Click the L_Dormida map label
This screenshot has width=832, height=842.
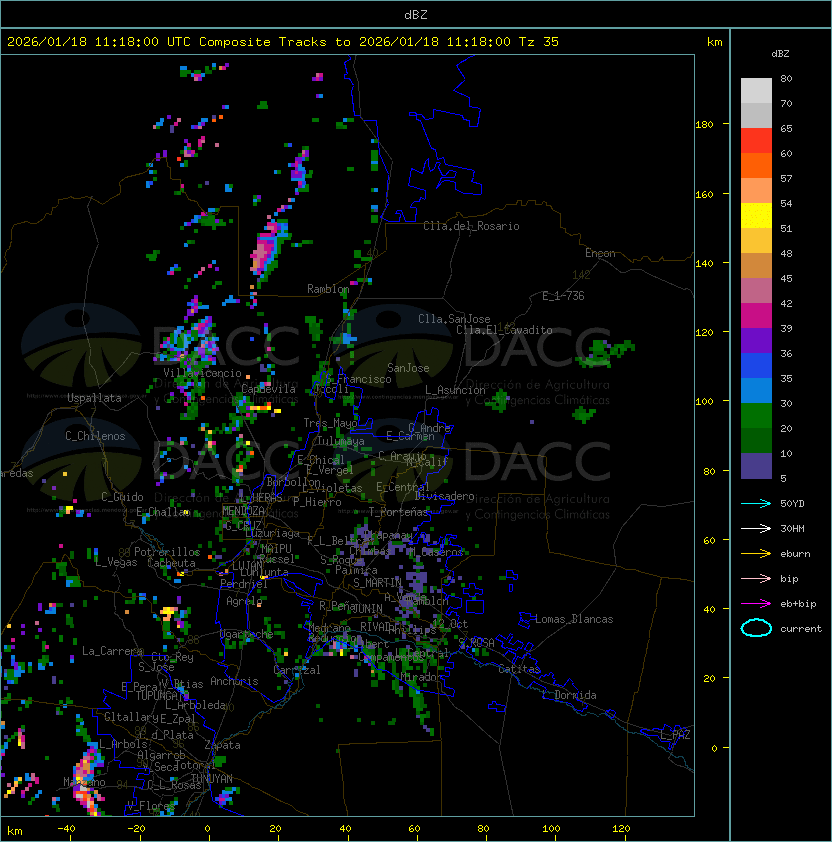(x=569, y=695)
